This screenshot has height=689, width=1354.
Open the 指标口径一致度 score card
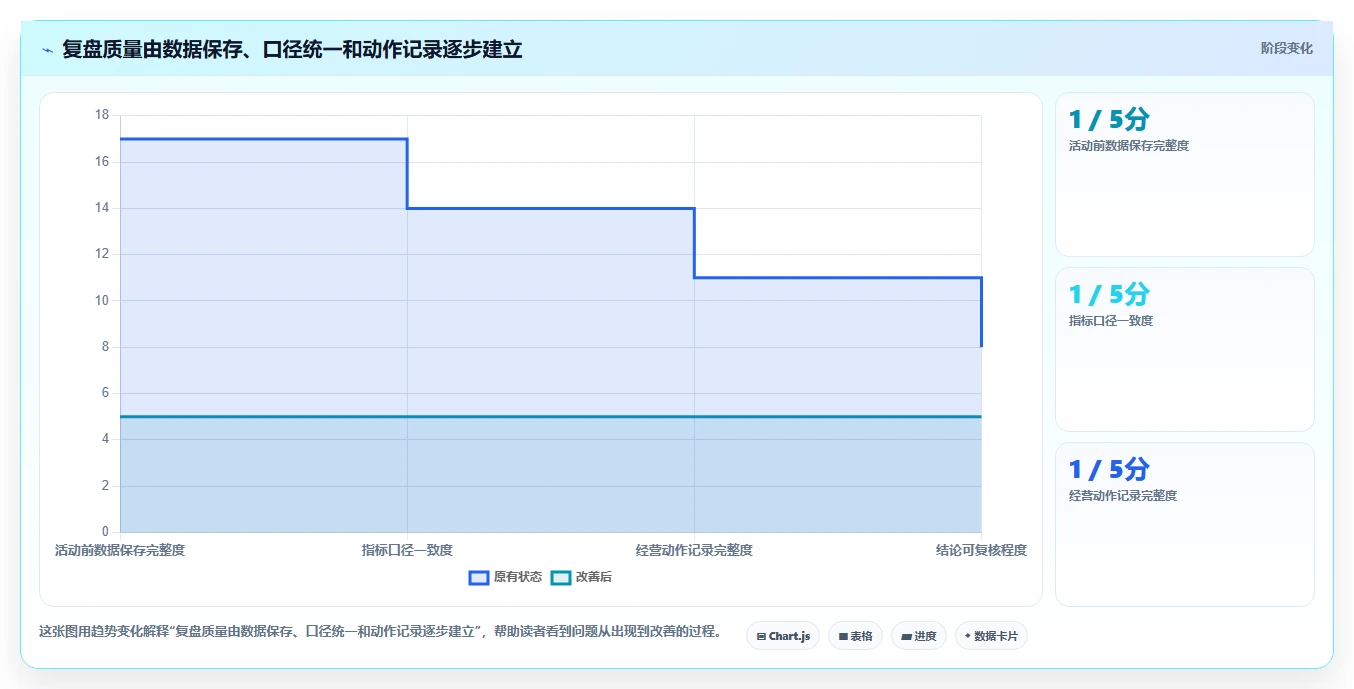(1185, 350)
